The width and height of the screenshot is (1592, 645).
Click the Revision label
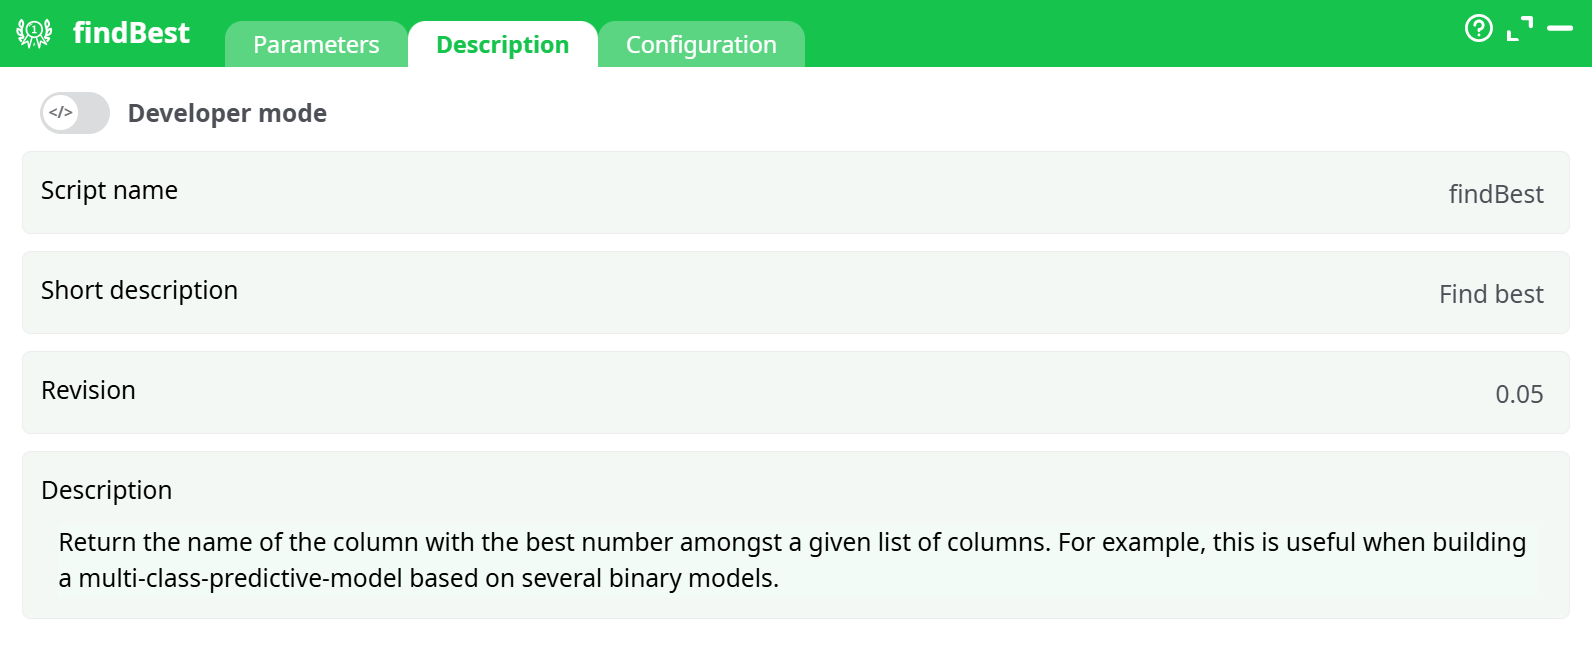coord(88,390)
